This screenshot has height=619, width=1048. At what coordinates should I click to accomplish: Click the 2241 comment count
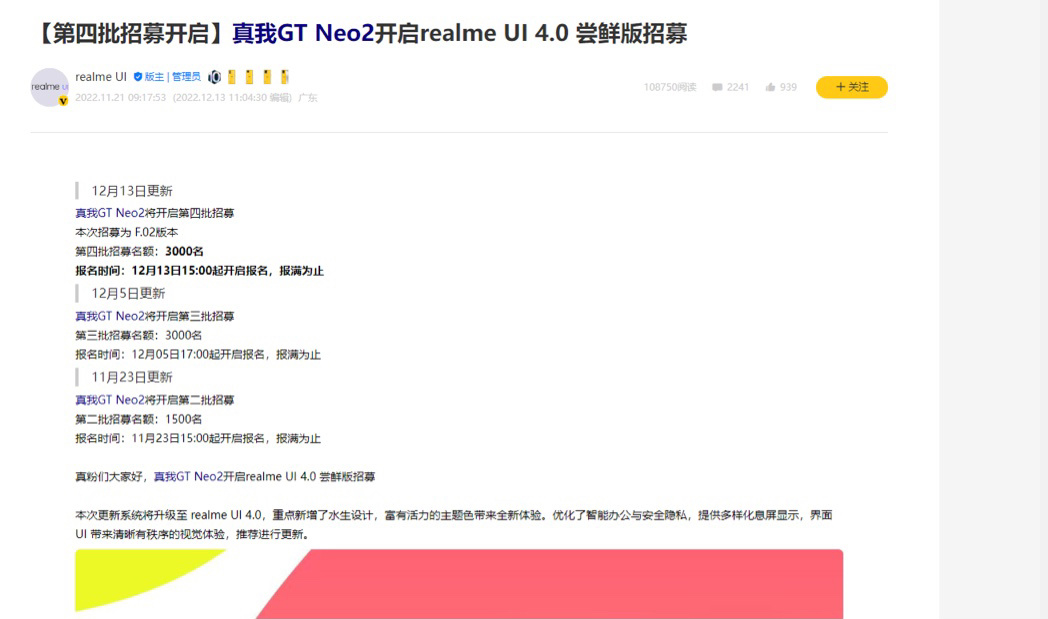[x=738, y=88]
